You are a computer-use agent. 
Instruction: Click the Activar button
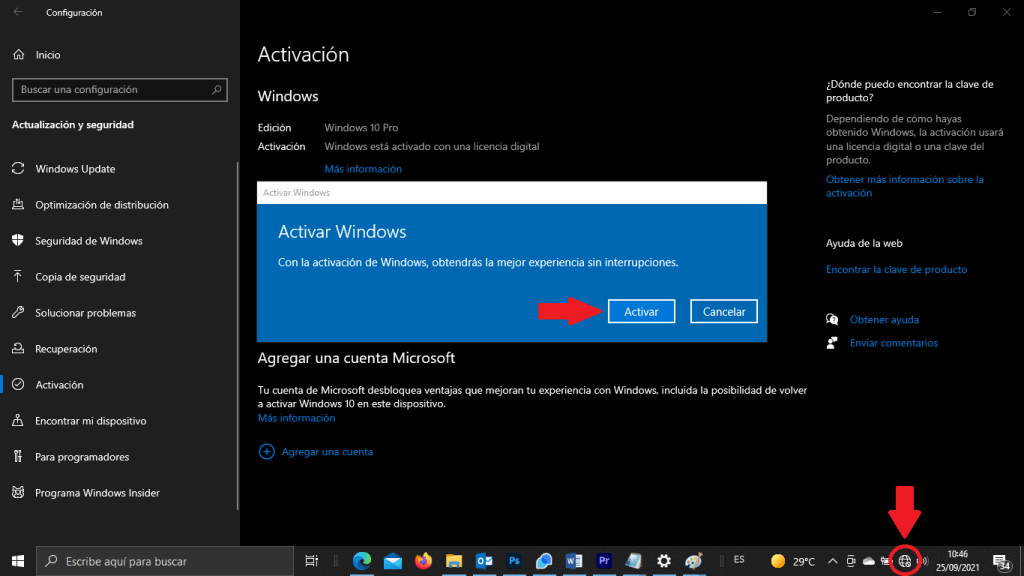click(x=641, y=312)
